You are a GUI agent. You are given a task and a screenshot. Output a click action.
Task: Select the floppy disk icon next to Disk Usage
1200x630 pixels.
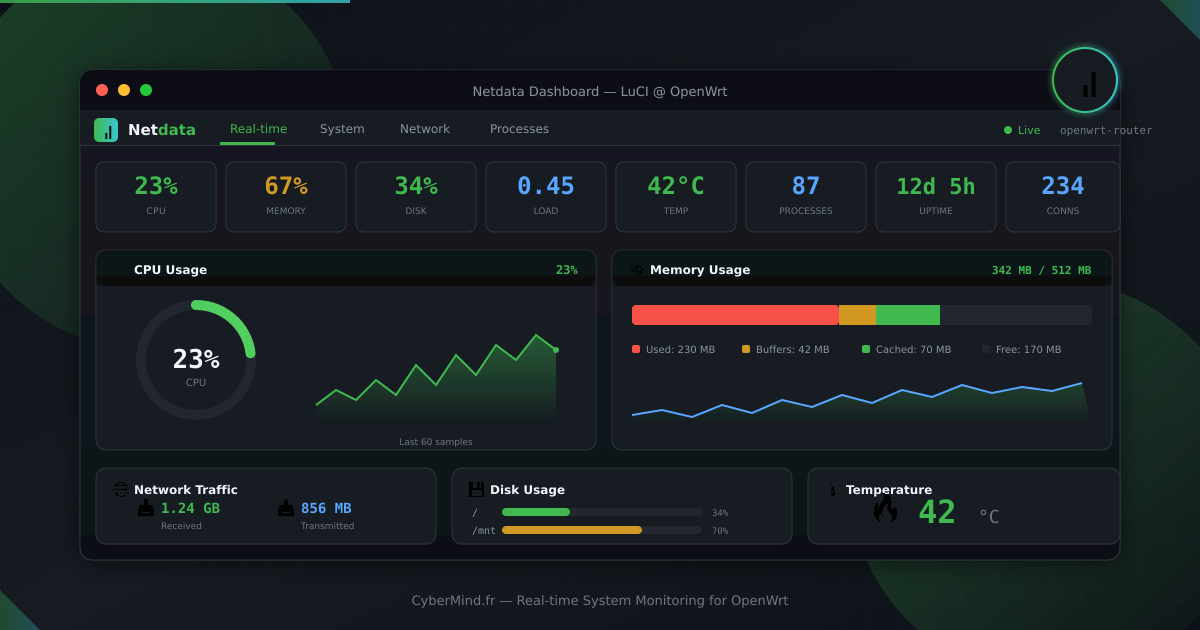(x=475, y=489)
